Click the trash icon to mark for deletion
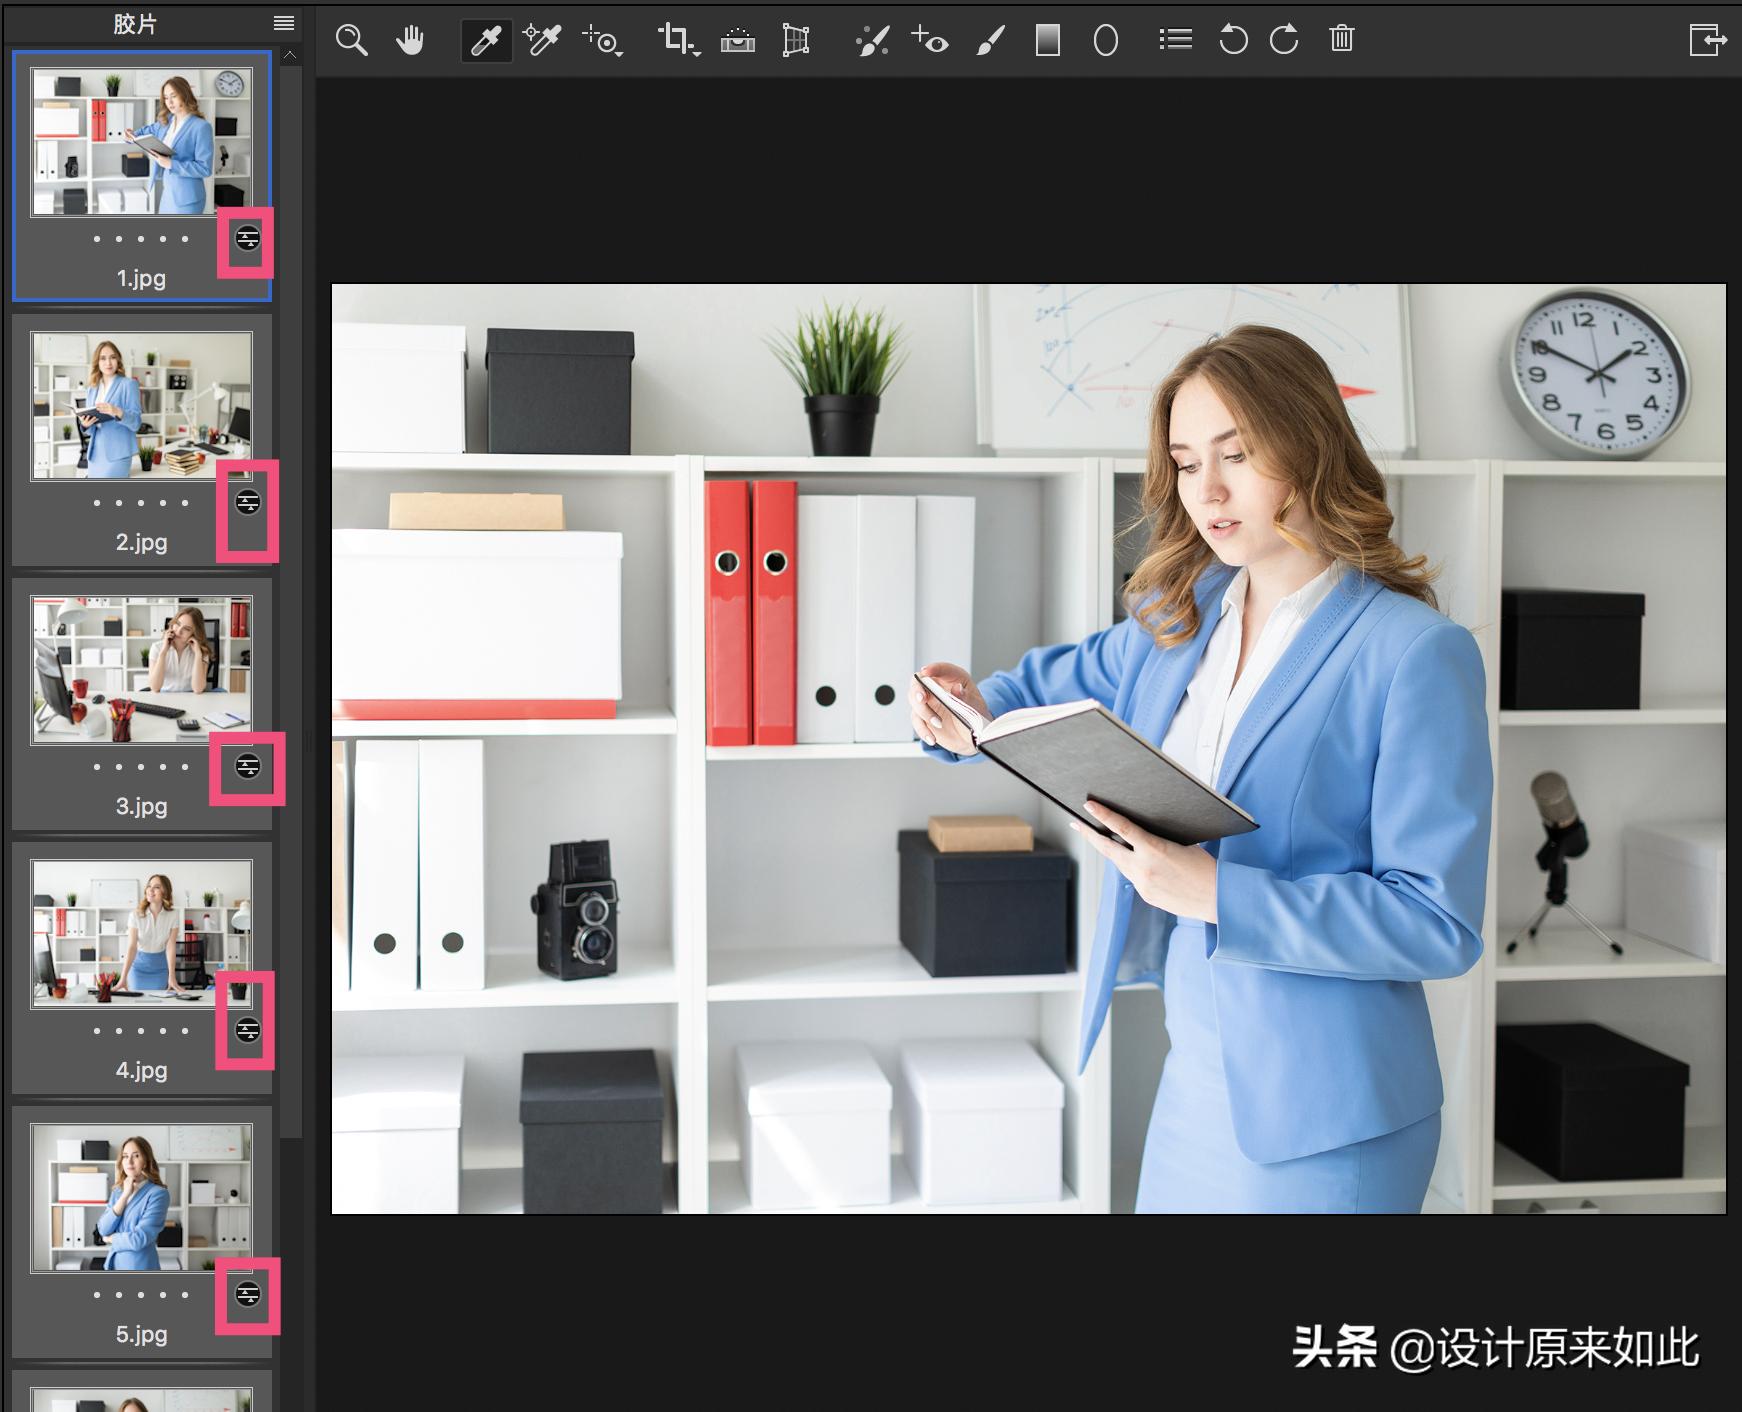The width and height of the screenshot is (1742, 1412). 1342,39
